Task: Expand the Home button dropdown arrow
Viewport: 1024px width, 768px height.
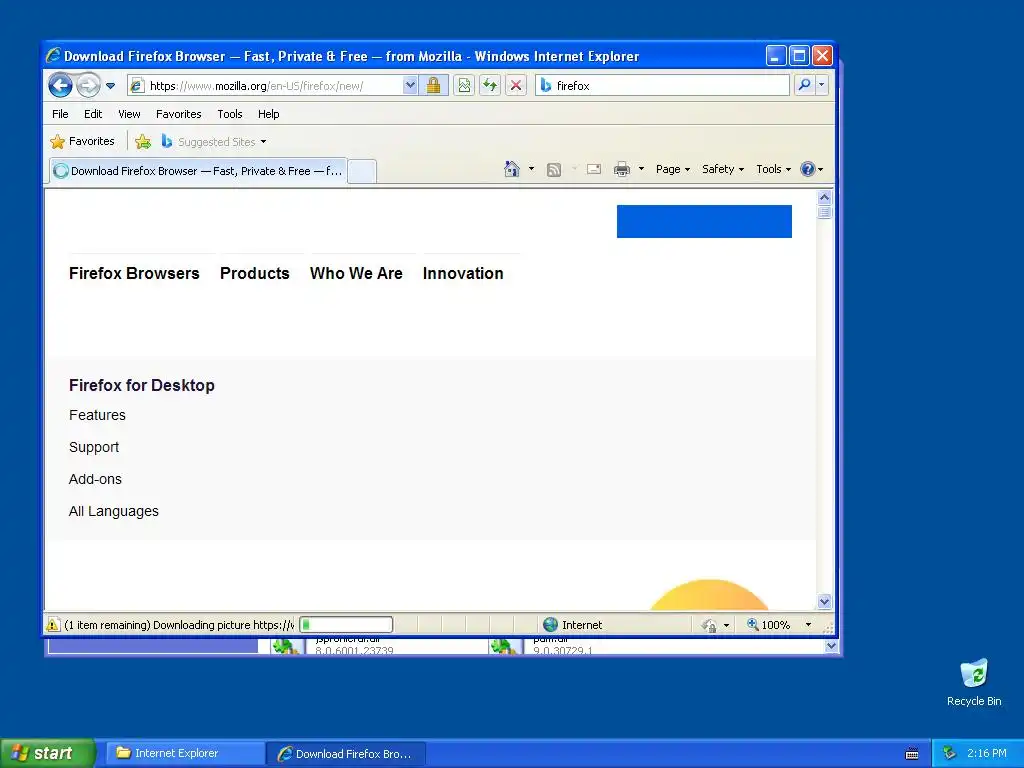Action: point(532,169)
